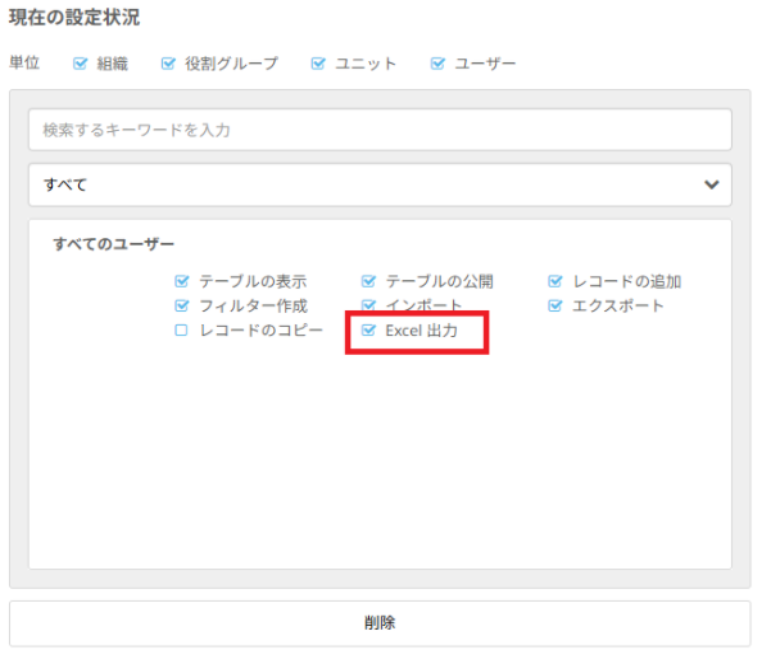Click the 単位 label
Image resolution: width=771 pixels, height=664 pixels.
click(24, 63)
